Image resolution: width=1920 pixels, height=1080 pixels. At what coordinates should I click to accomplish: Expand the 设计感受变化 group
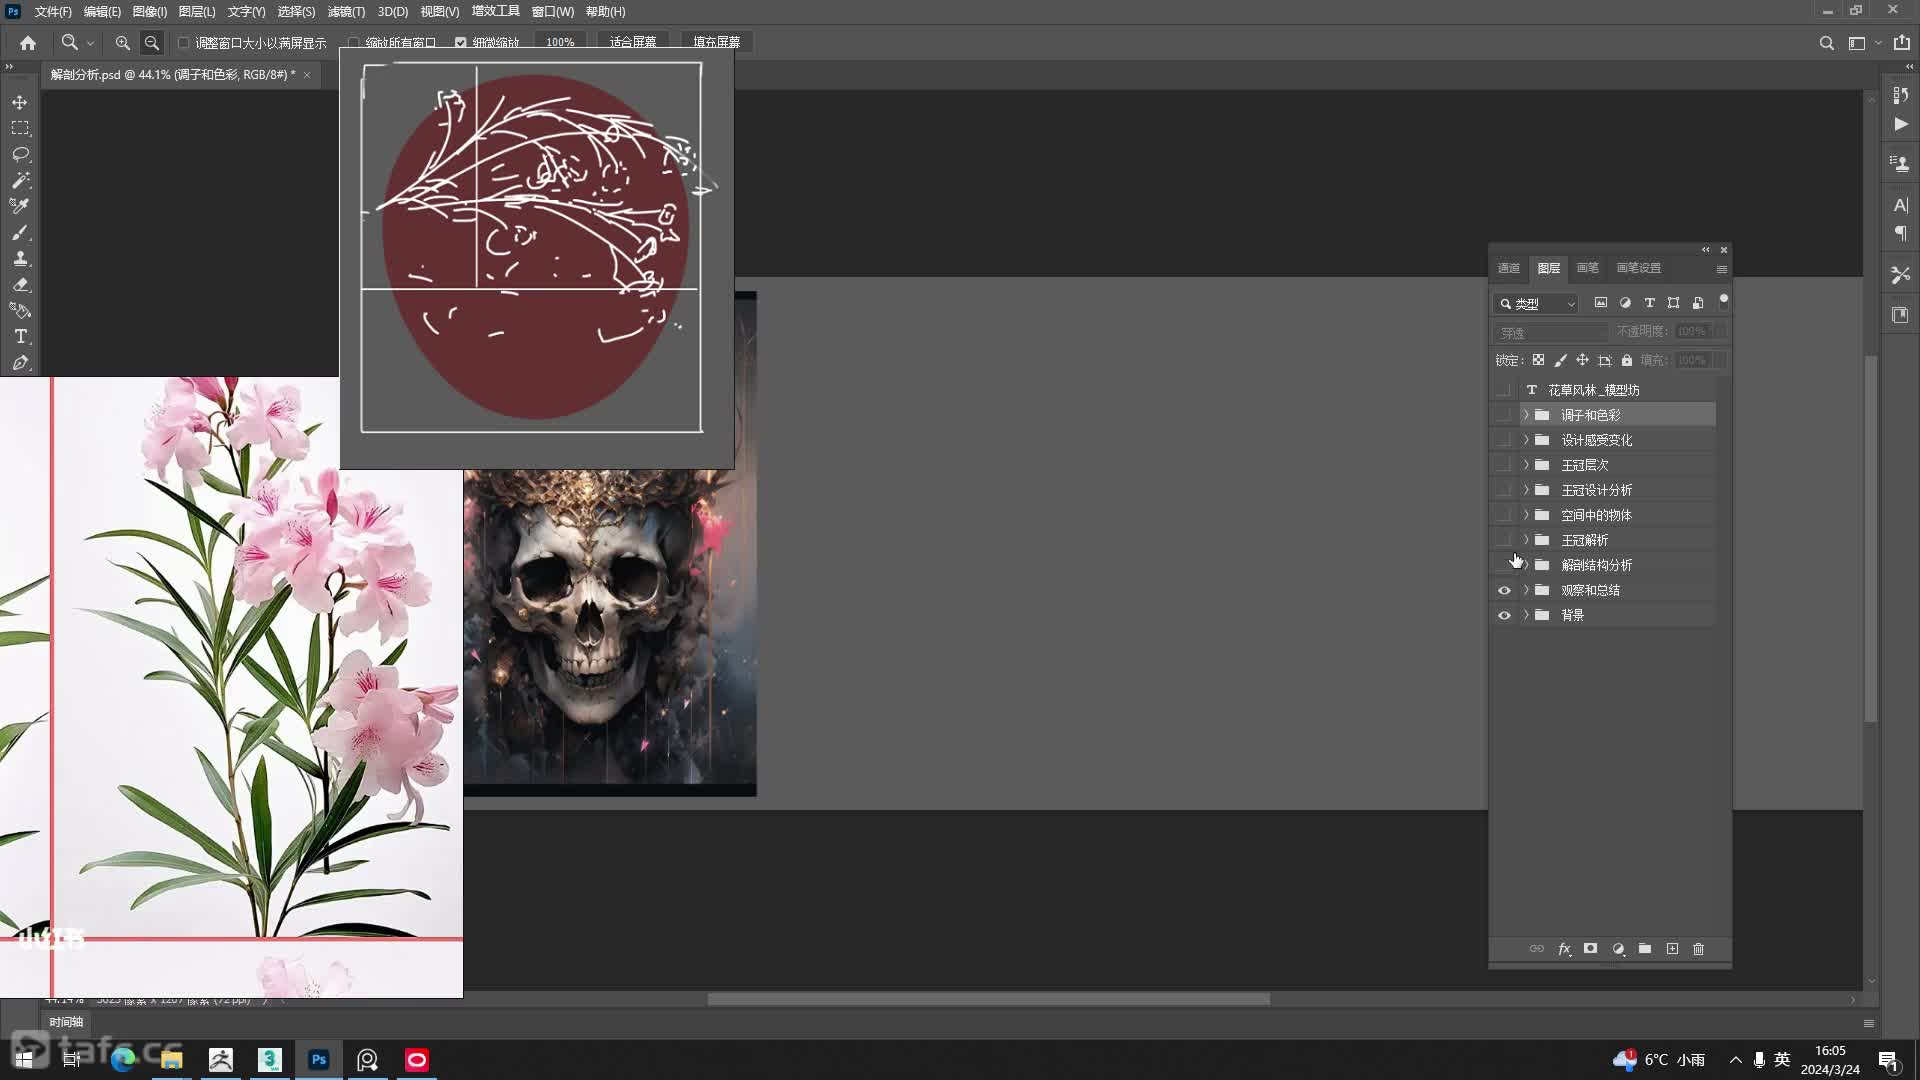pos(1526,440)
